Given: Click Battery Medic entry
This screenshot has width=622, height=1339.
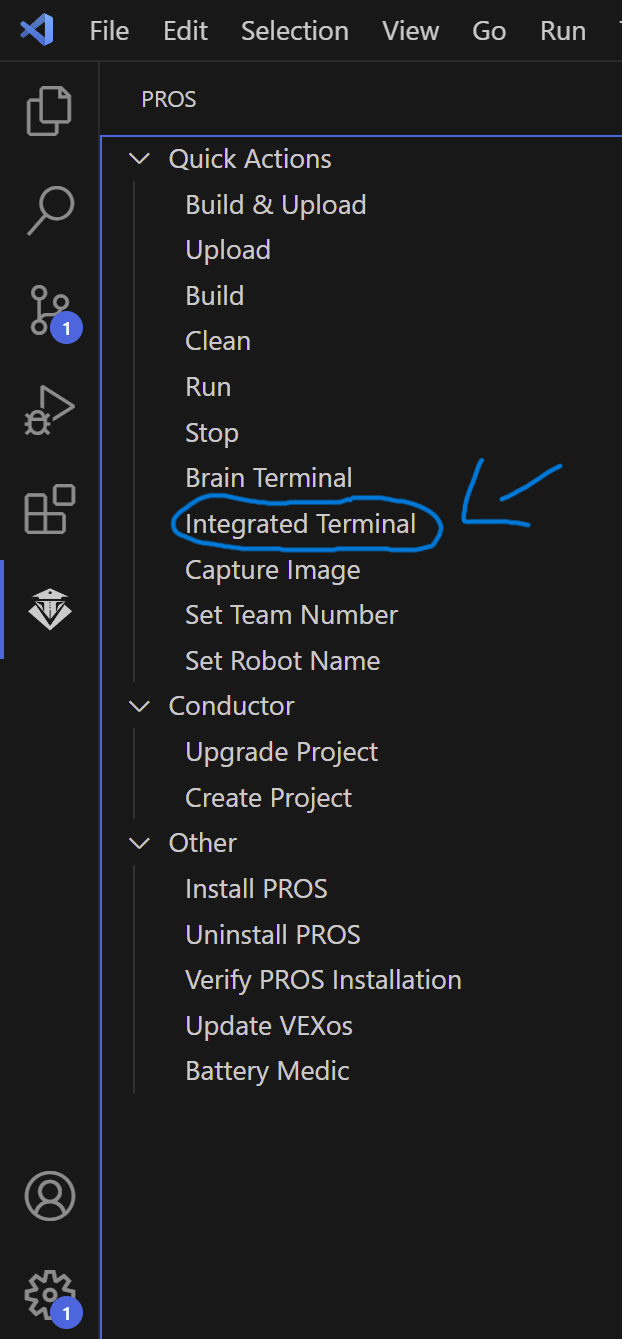Looking at the screenshot, I should click(x=267, y=1071).
